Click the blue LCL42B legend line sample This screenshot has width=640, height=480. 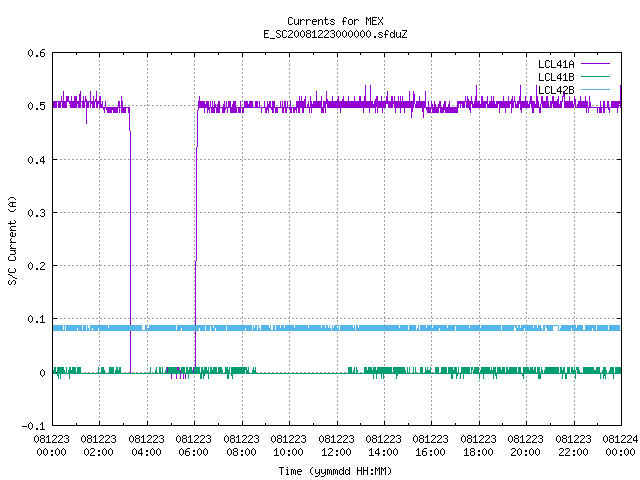coord(595,89)
